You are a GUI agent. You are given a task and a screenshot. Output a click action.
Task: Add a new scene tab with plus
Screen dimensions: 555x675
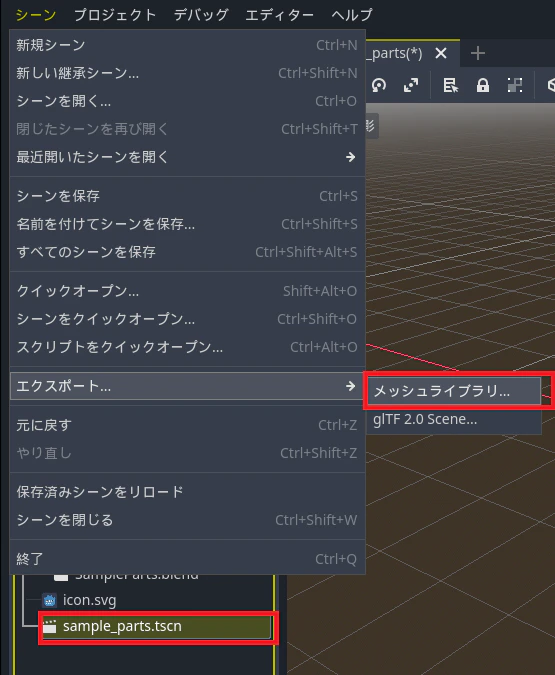point(477,53)
